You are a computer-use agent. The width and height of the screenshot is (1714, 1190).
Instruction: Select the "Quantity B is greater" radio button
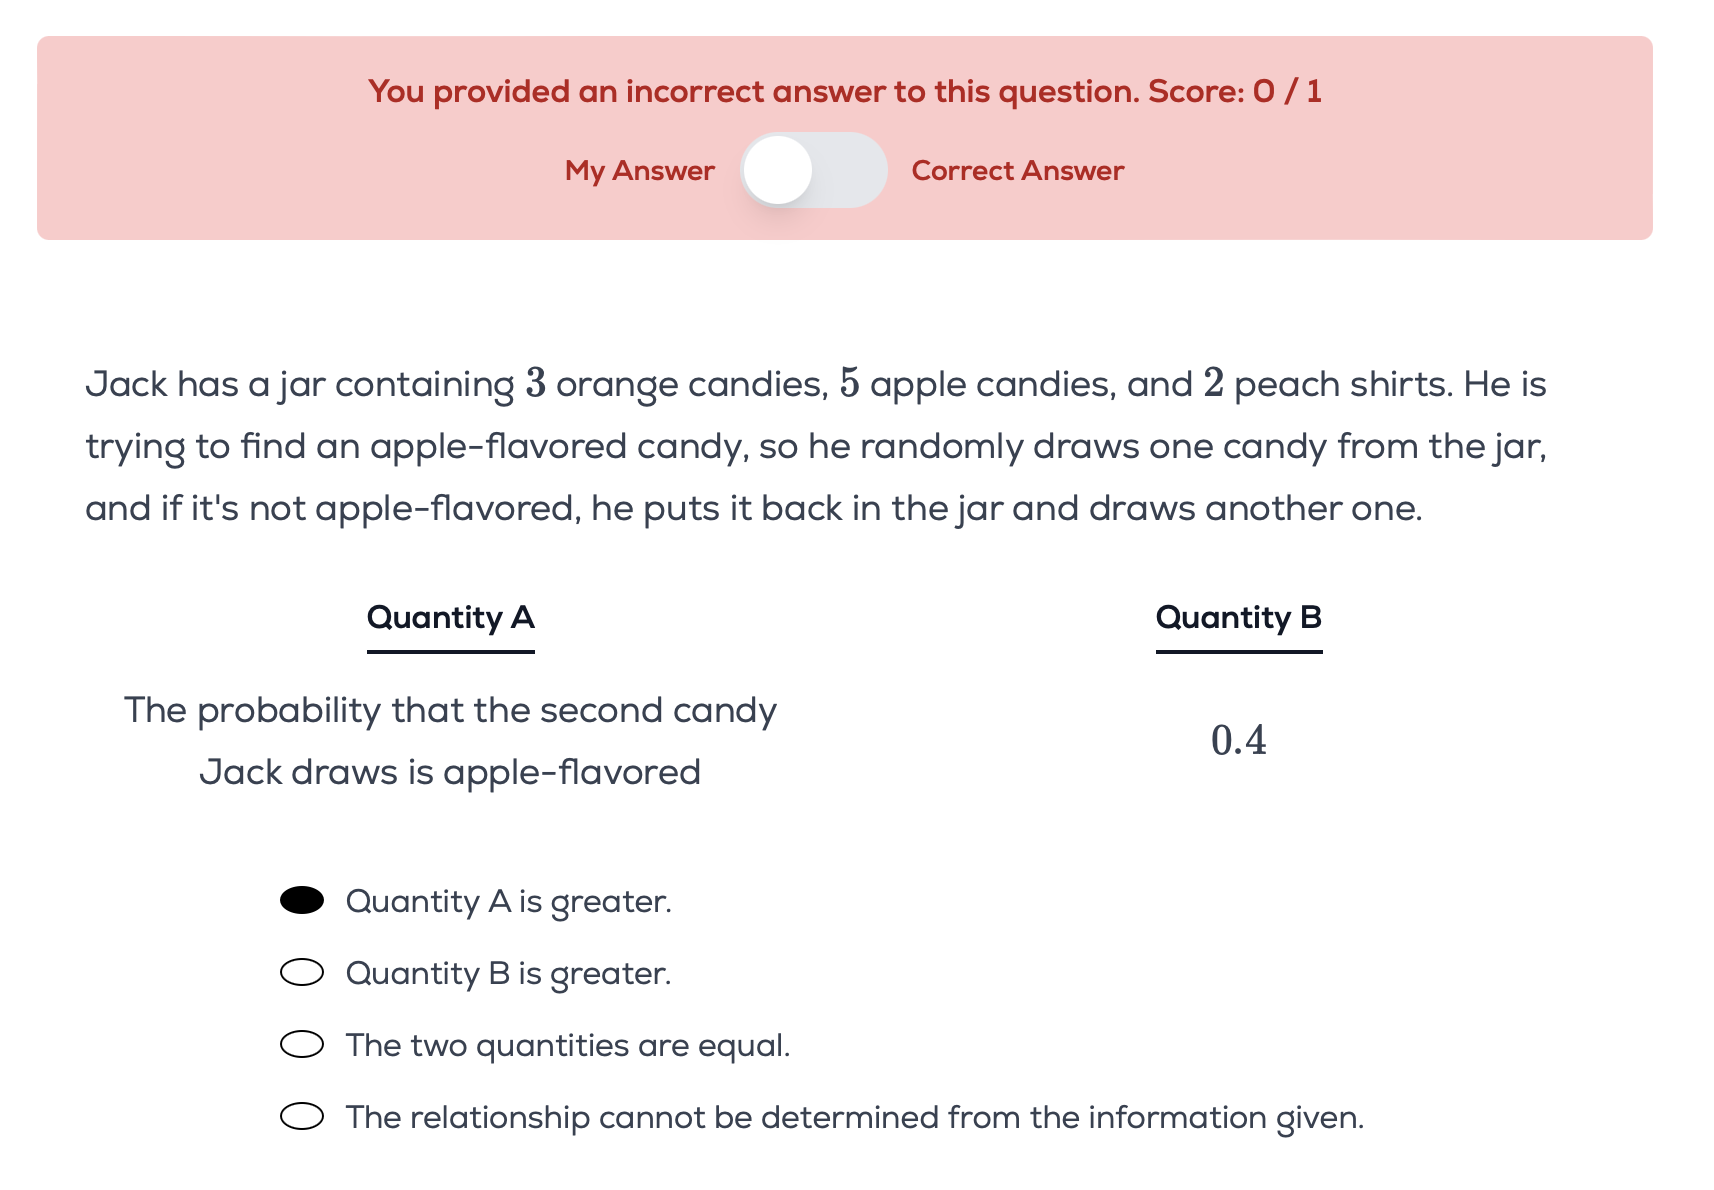pos(302,973)
